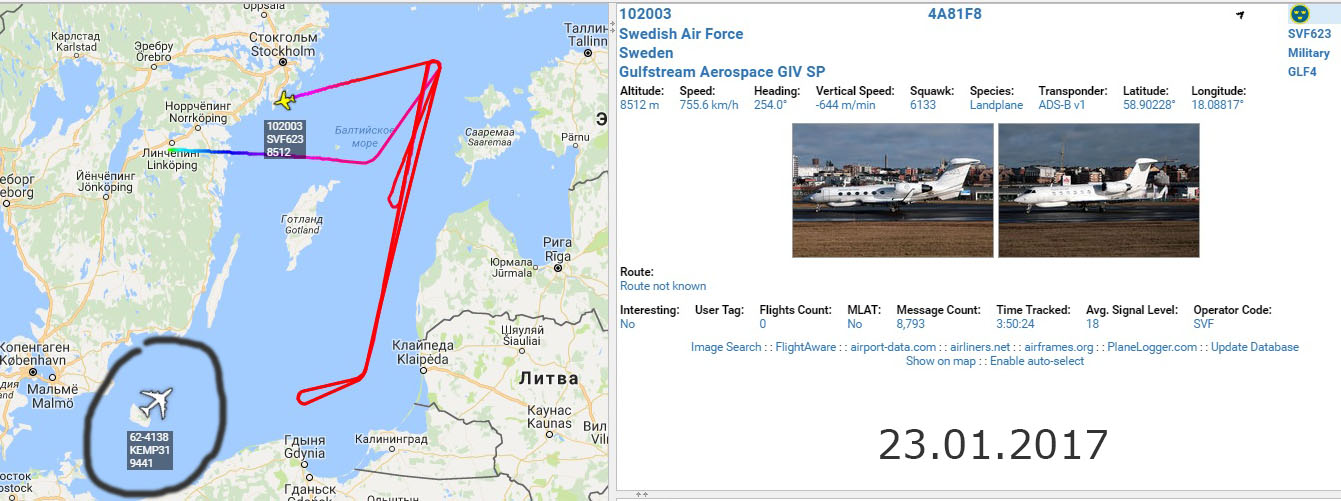
Task: Open the left Gulfstream aircraft photo
Action: pyautogui.click(x=892, y=190)
